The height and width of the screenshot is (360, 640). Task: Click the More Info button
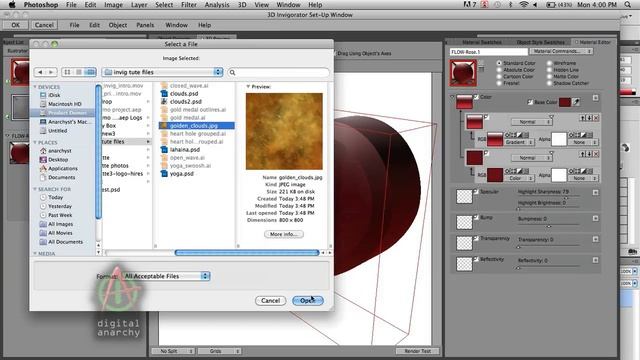pos(284,234)
